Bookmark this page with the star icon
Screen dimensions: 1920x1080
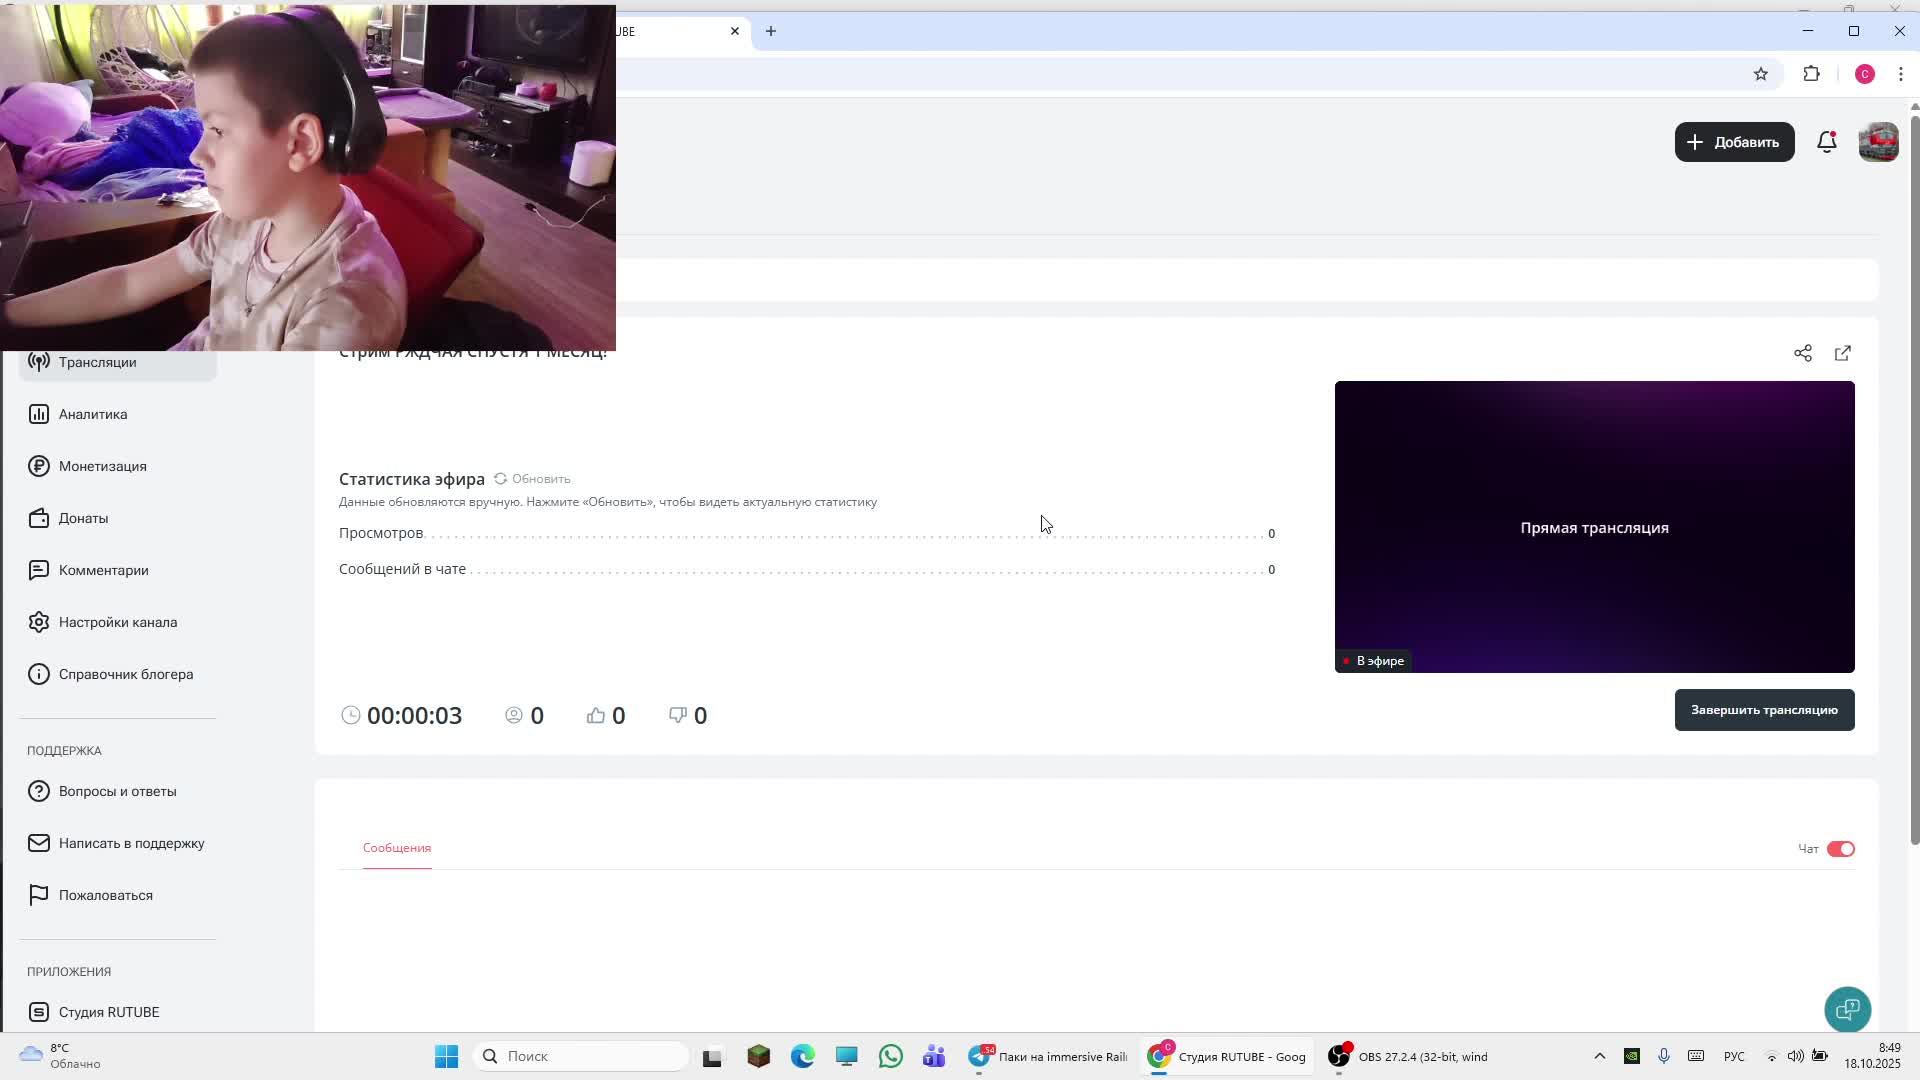click(1761, 74)
